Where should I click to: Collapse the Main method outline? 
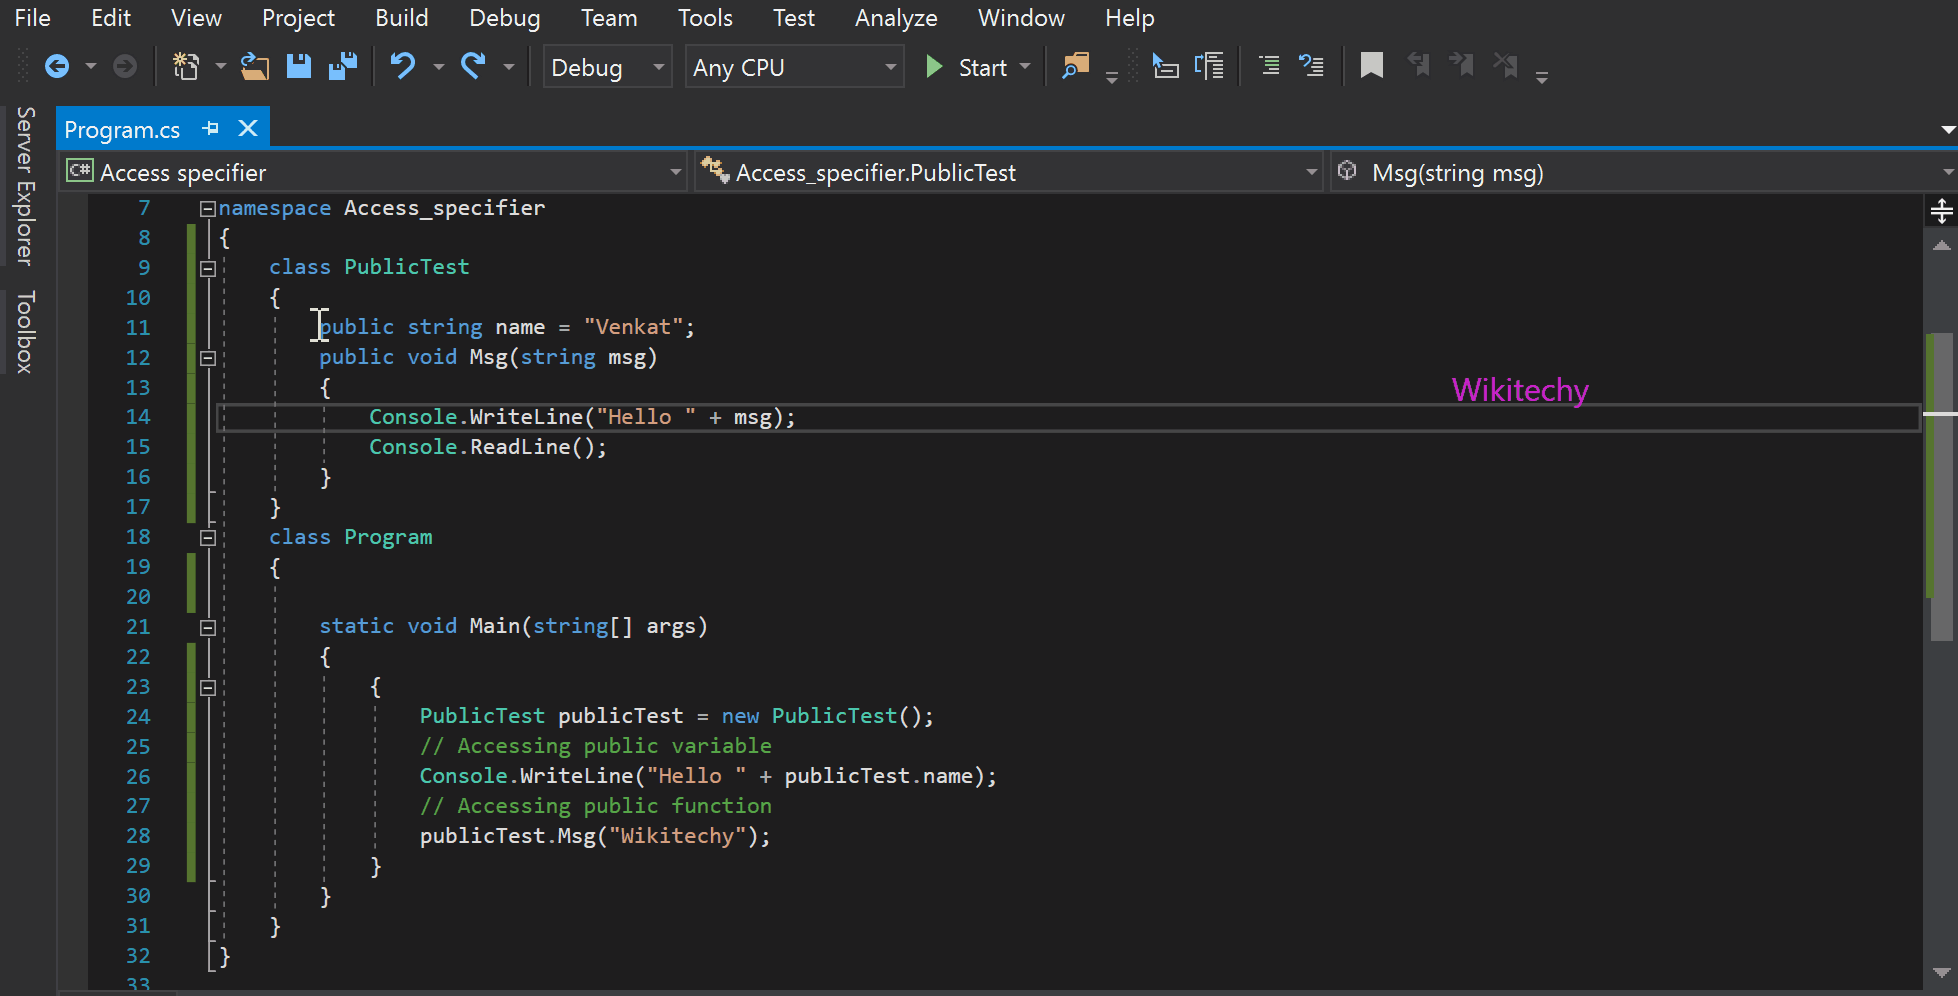[x=208, y=628]
